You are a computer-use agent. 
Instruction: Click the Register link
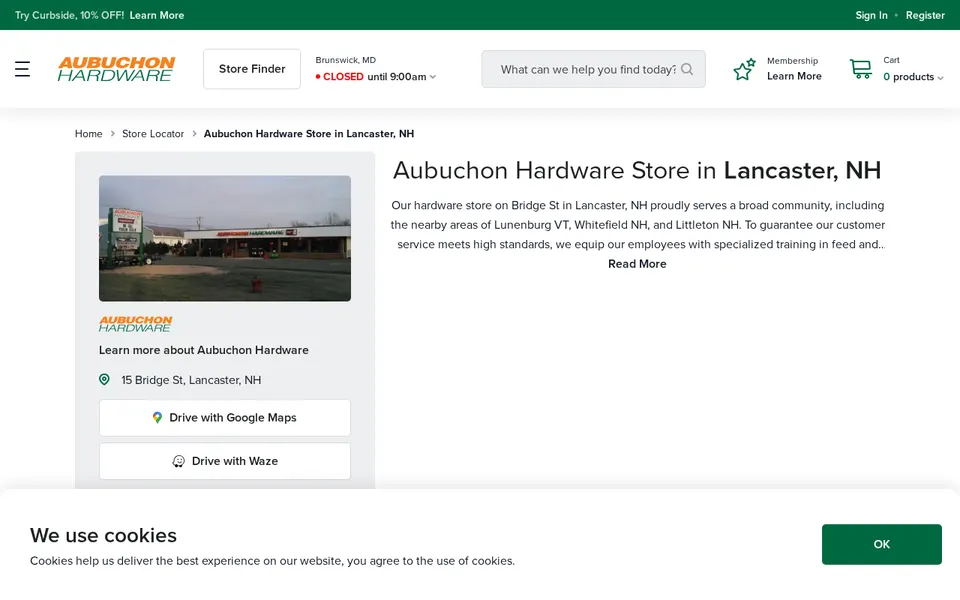click(925, 15)
